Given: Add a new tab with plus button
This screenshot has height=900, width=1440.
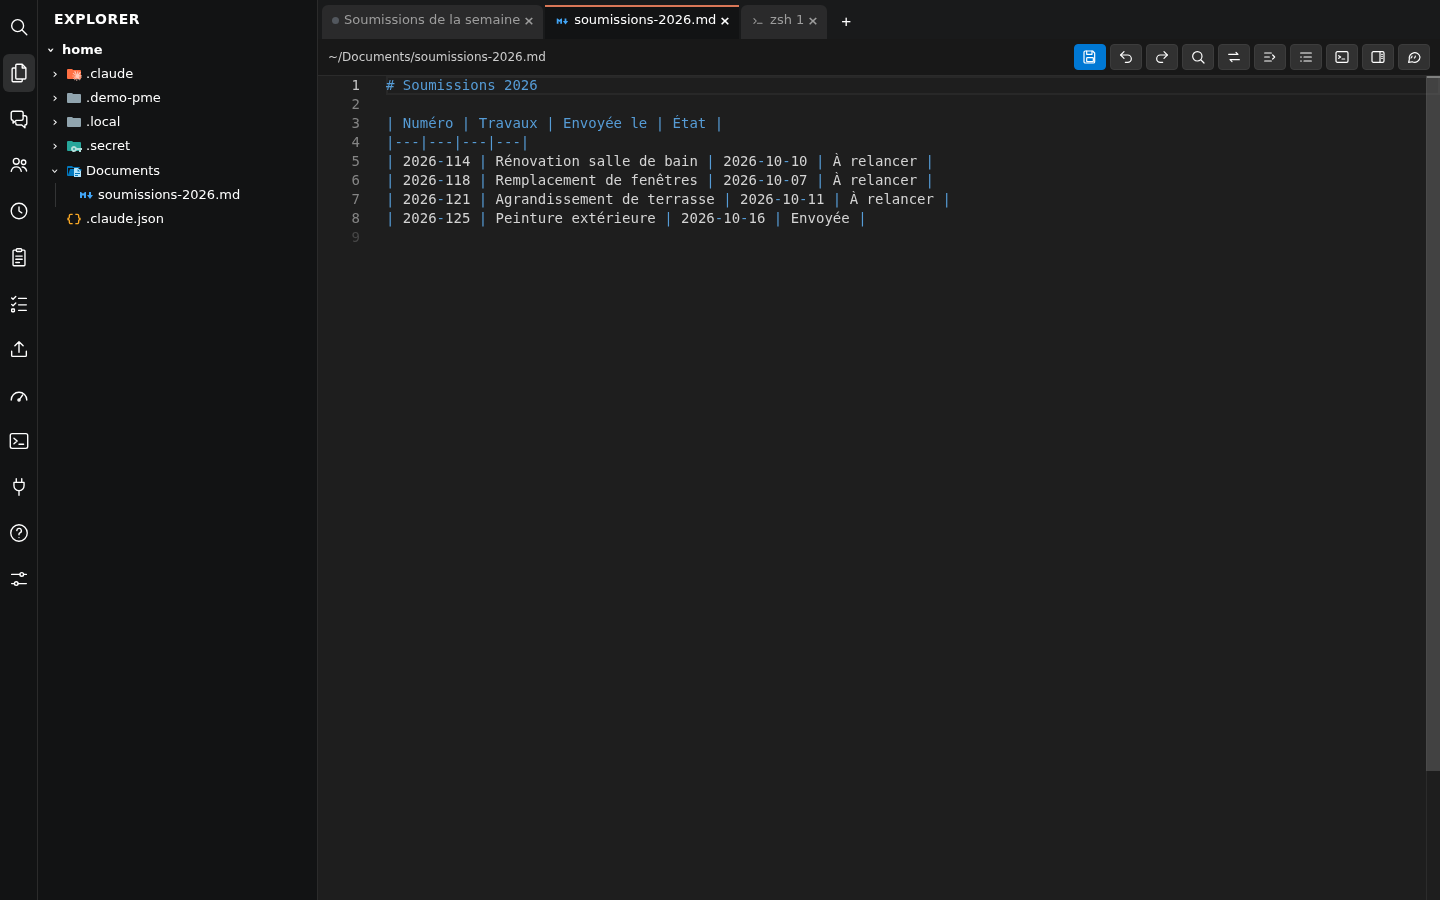Looking at the screenshot, I should pyautogui.click(x=846, y=21).
